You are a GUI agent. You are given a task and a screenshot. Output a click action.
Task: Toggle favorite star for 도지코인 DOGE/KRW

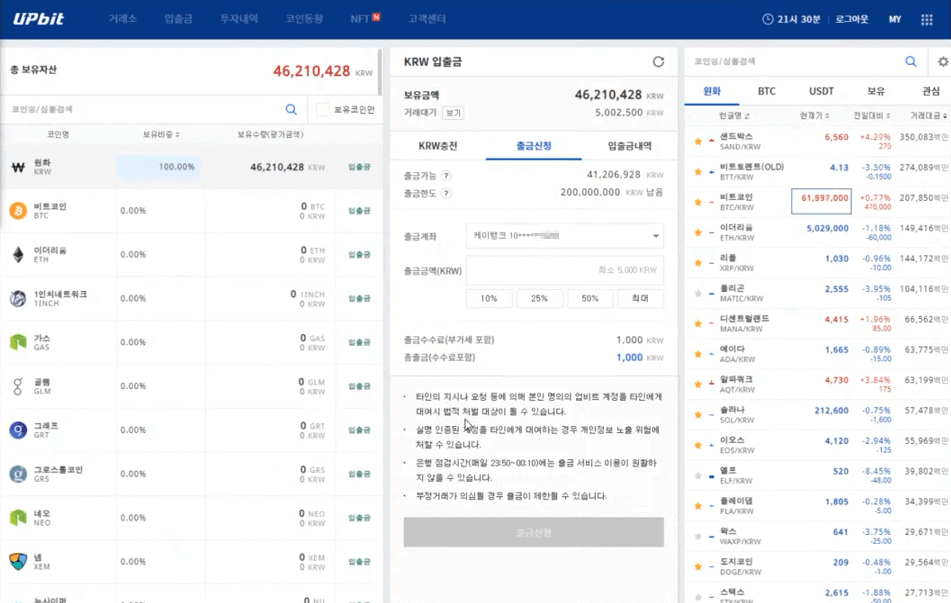point(697,567)
